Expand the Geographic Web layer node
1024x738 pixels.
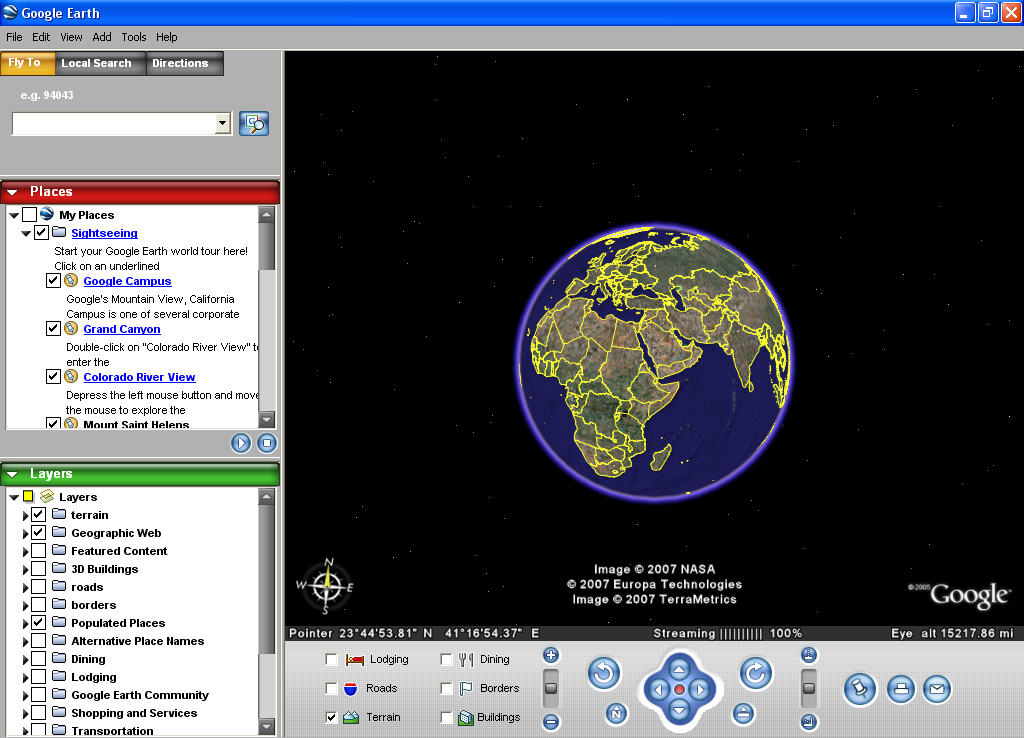(25, 534)
